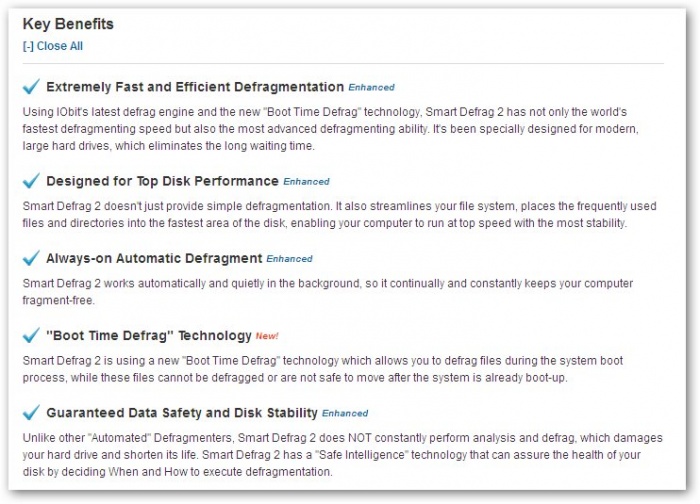Click the Enhanced badge after Guaranteed Data Safety
Viewport: 700px width, 504px height.
pos(345,414)
